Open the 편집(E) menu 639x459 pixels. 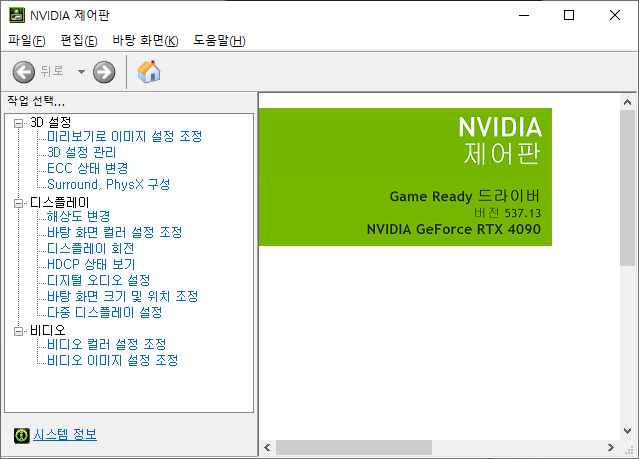tap(79, 40)
